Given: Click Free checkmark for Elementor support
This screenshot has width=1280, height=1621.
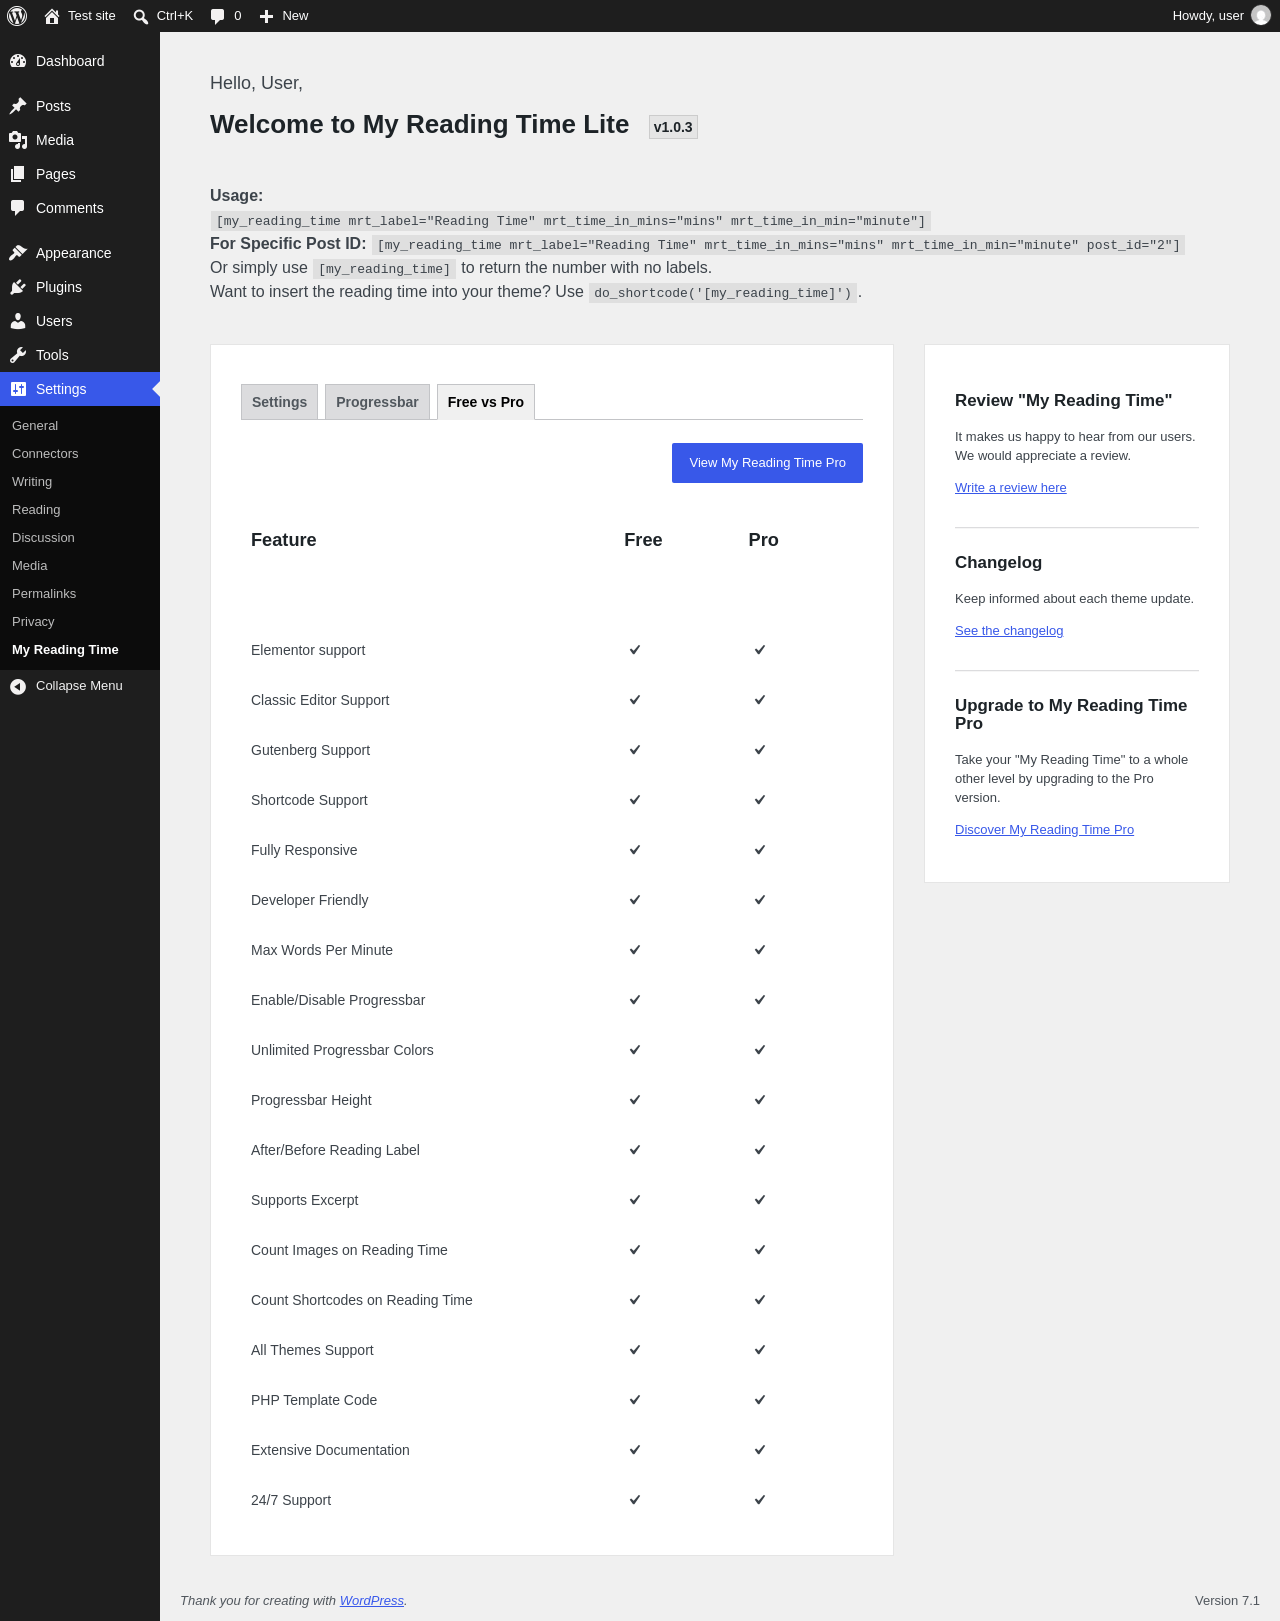Looking at the screenshot, I should pos(635,650).
